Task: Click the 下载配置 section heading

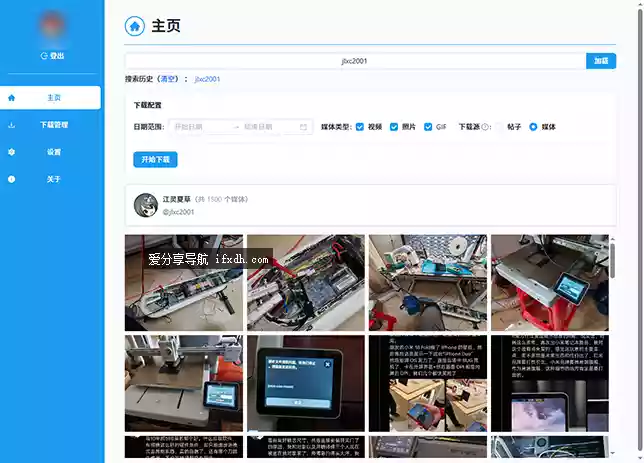Action: 147,105
